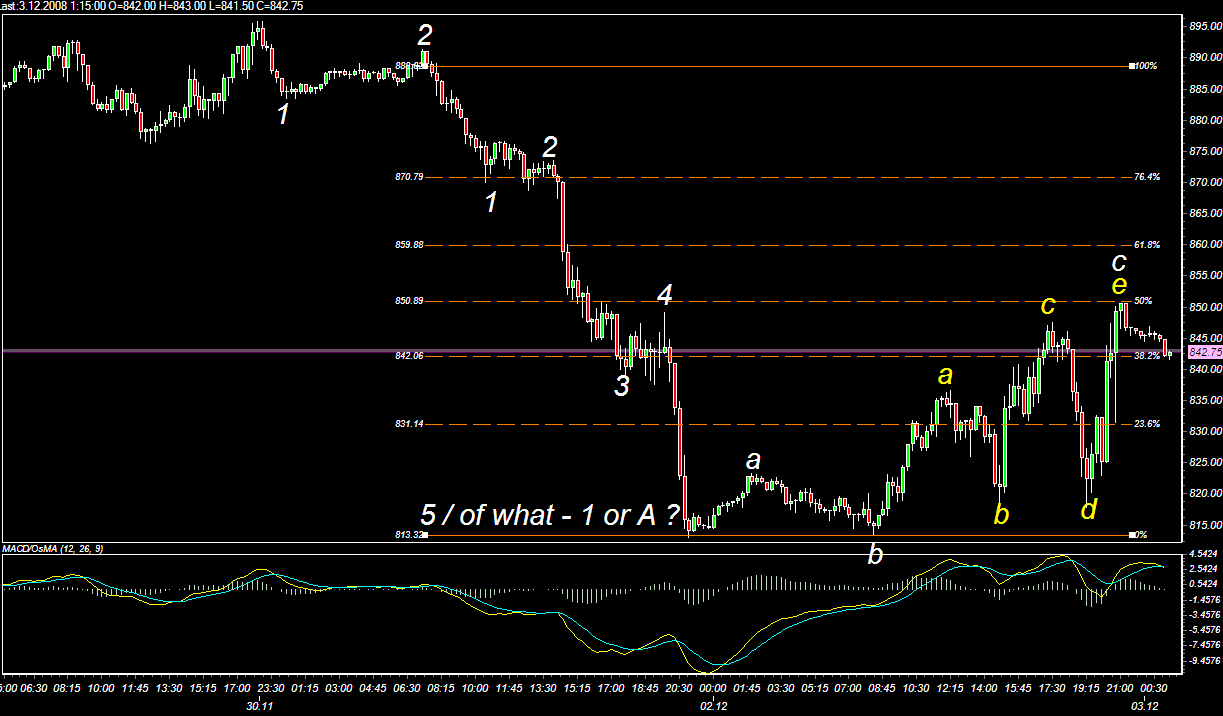Click the 00:00 time axis label
The height and width of the screenshot is (716, 1223).
click(712, 689)
